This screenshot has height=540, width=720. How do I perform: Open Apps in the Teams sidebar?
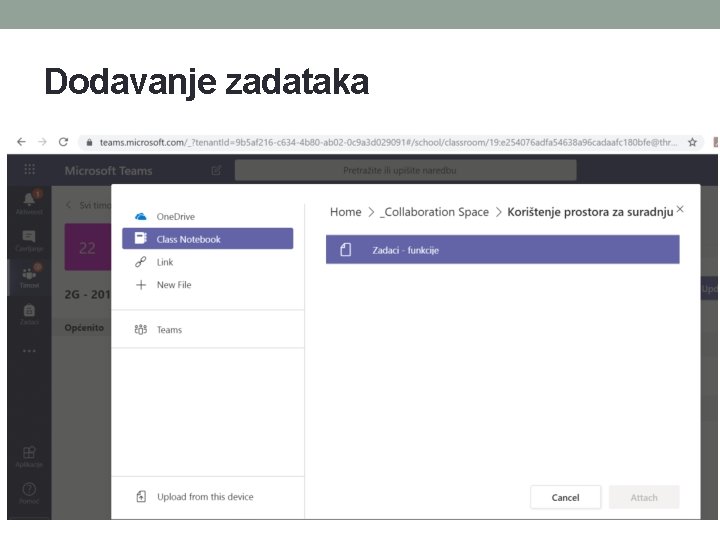click(29, 457)
